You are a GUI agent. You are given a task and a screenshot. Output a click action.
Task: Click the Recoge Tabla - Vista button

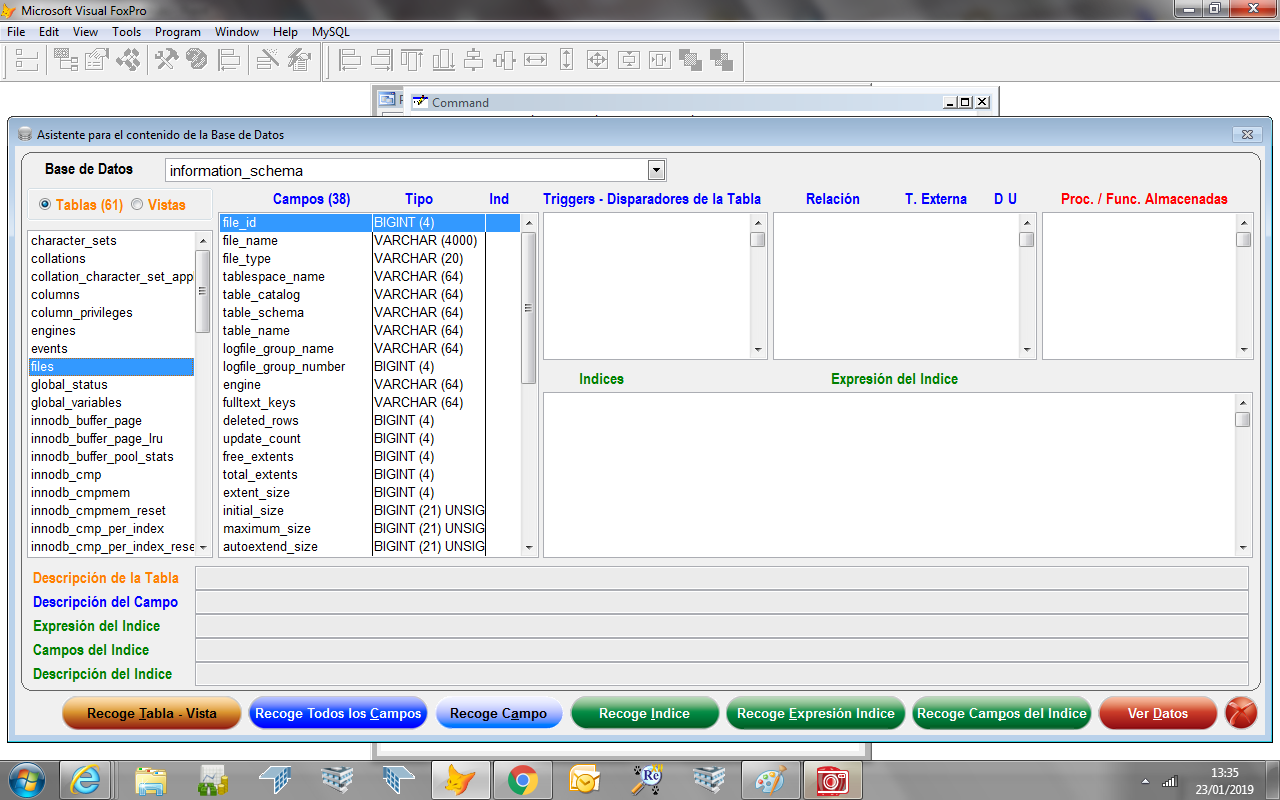(152, 713)
